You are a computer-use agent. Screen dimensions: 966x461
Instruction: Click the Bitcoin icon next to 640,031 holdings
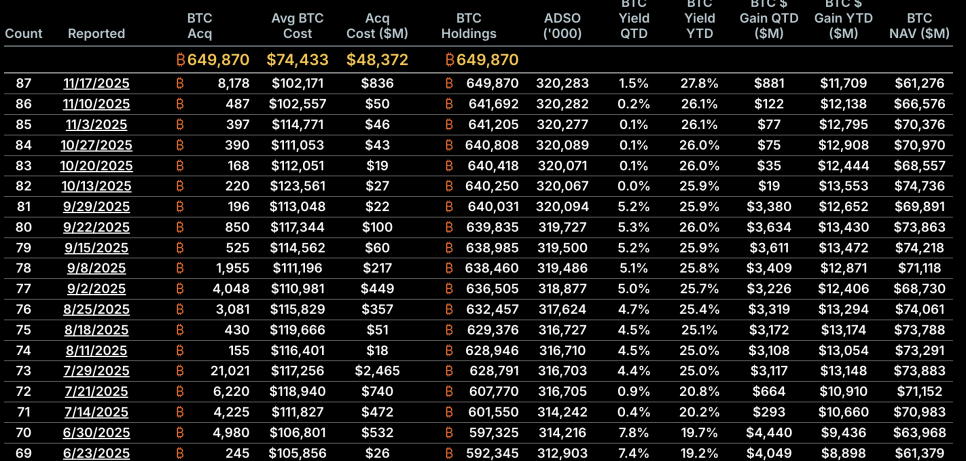tap(449, 207)
